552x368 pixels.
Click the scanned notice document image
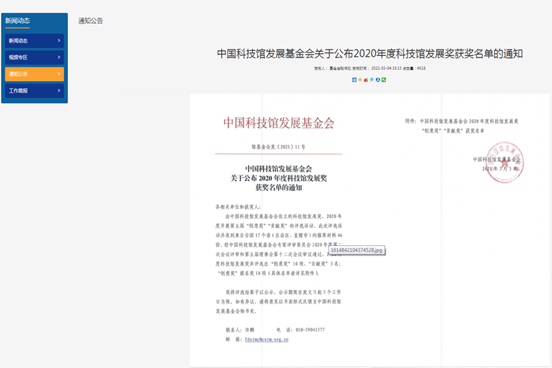click(370, 231)
